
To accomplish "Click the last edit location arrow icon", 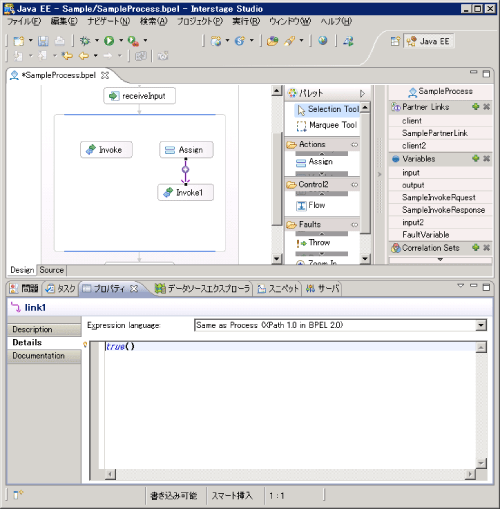I will pos(67,56).
